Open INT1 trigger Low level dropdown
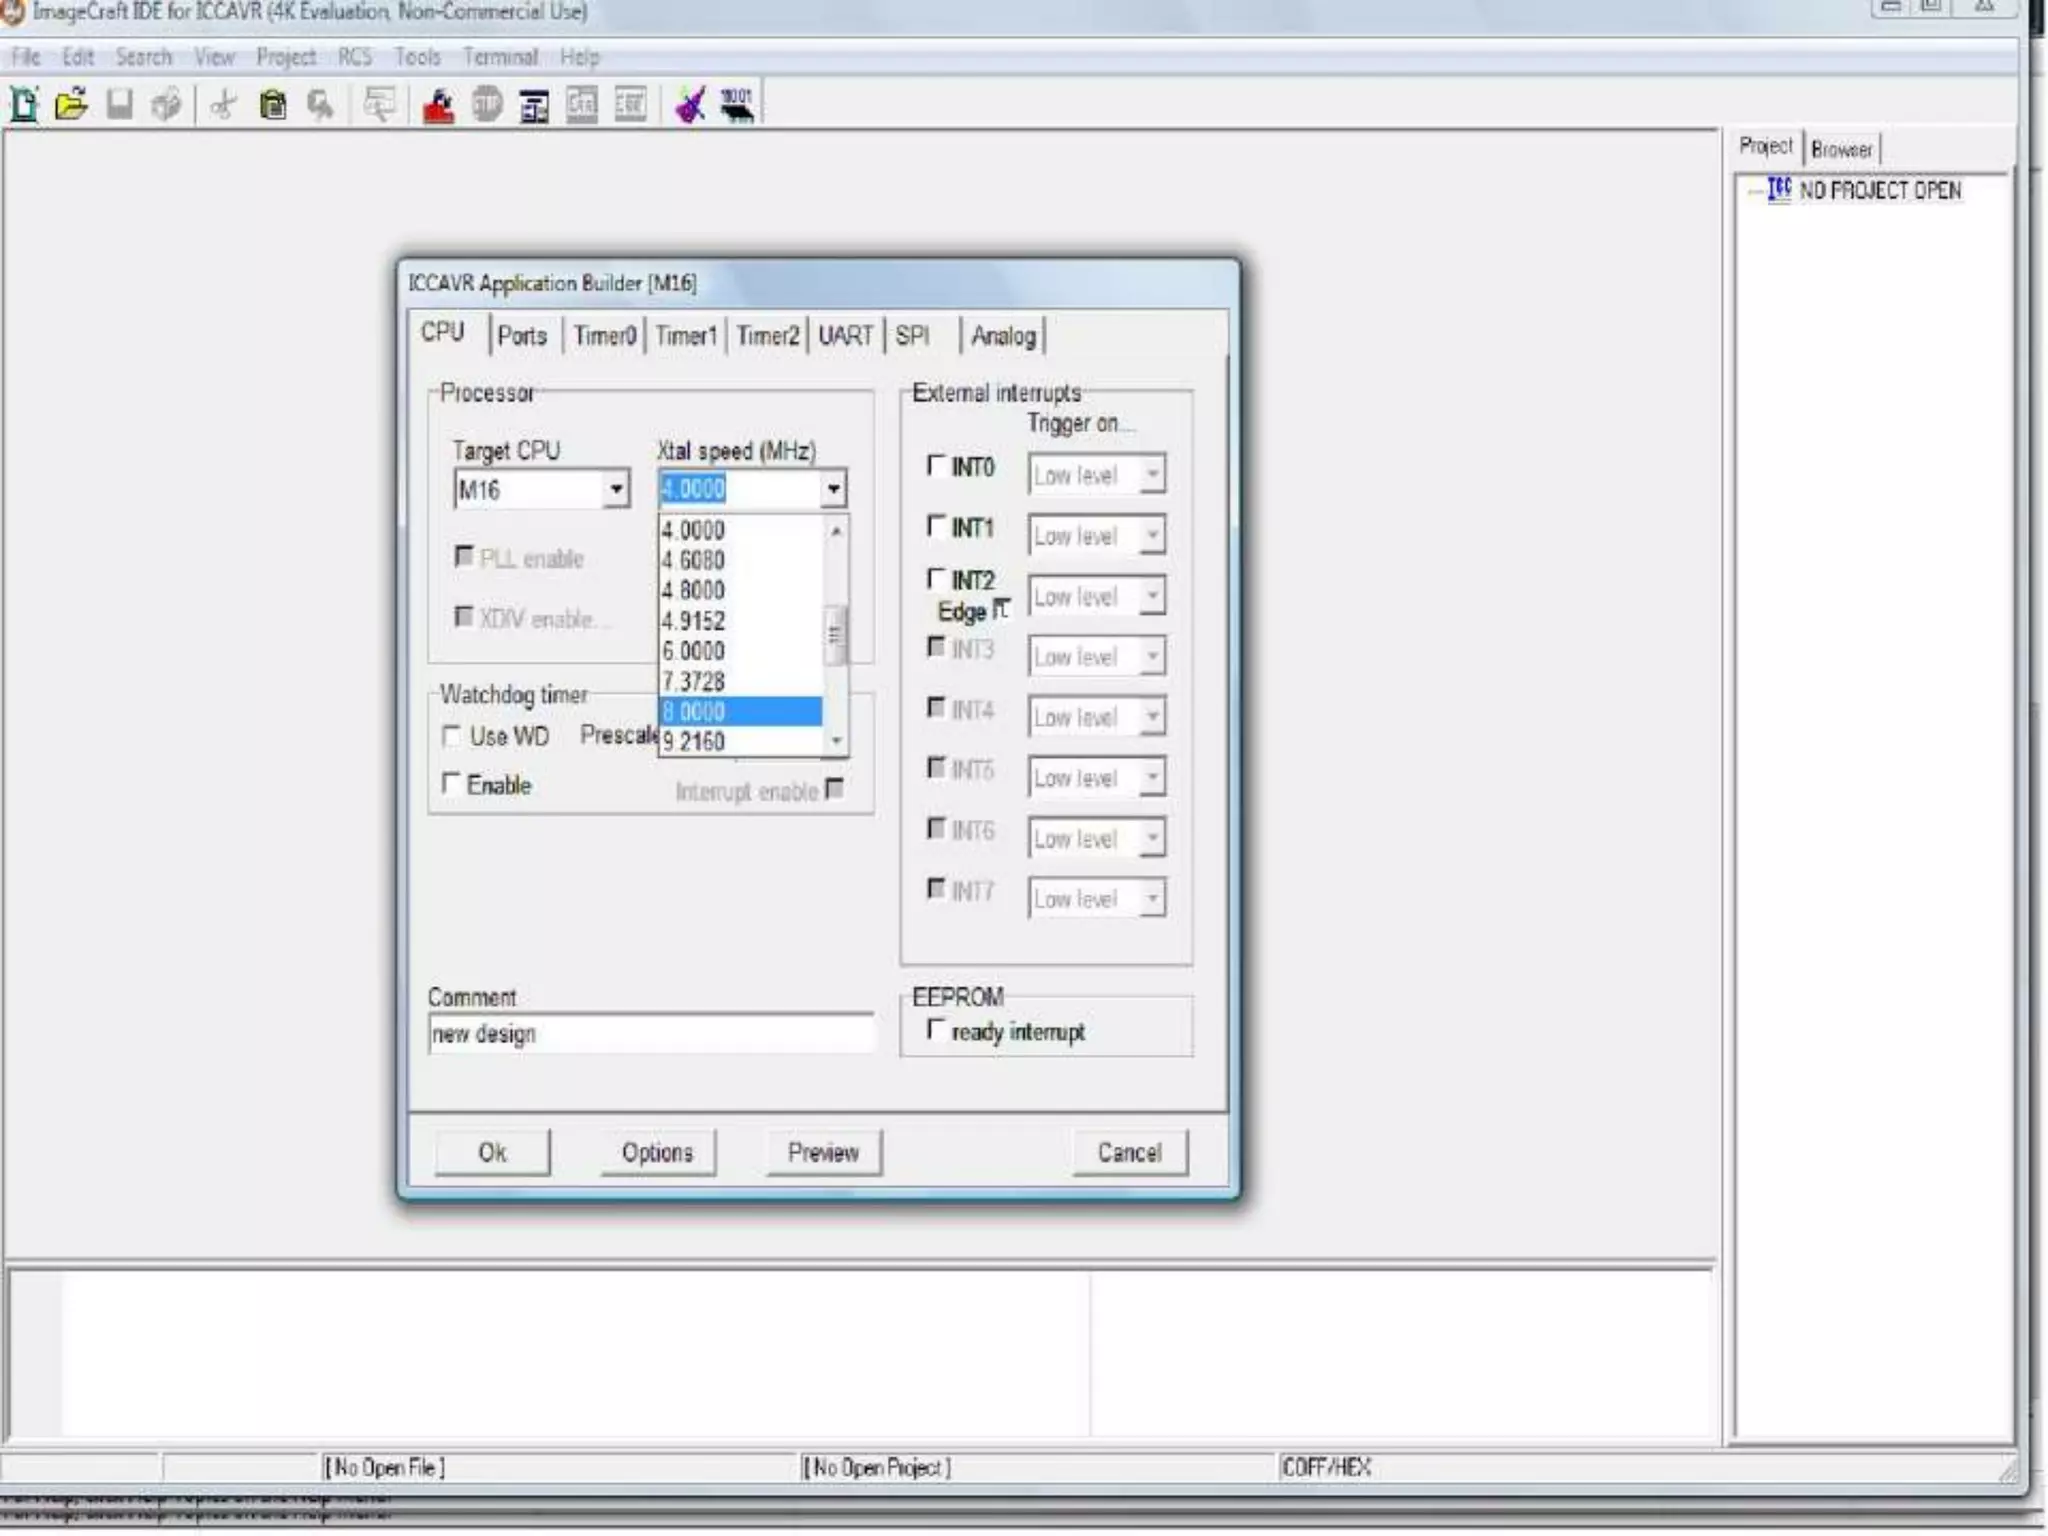The width and height of the screenshot is (2048, 1536). click(1152, 536)
